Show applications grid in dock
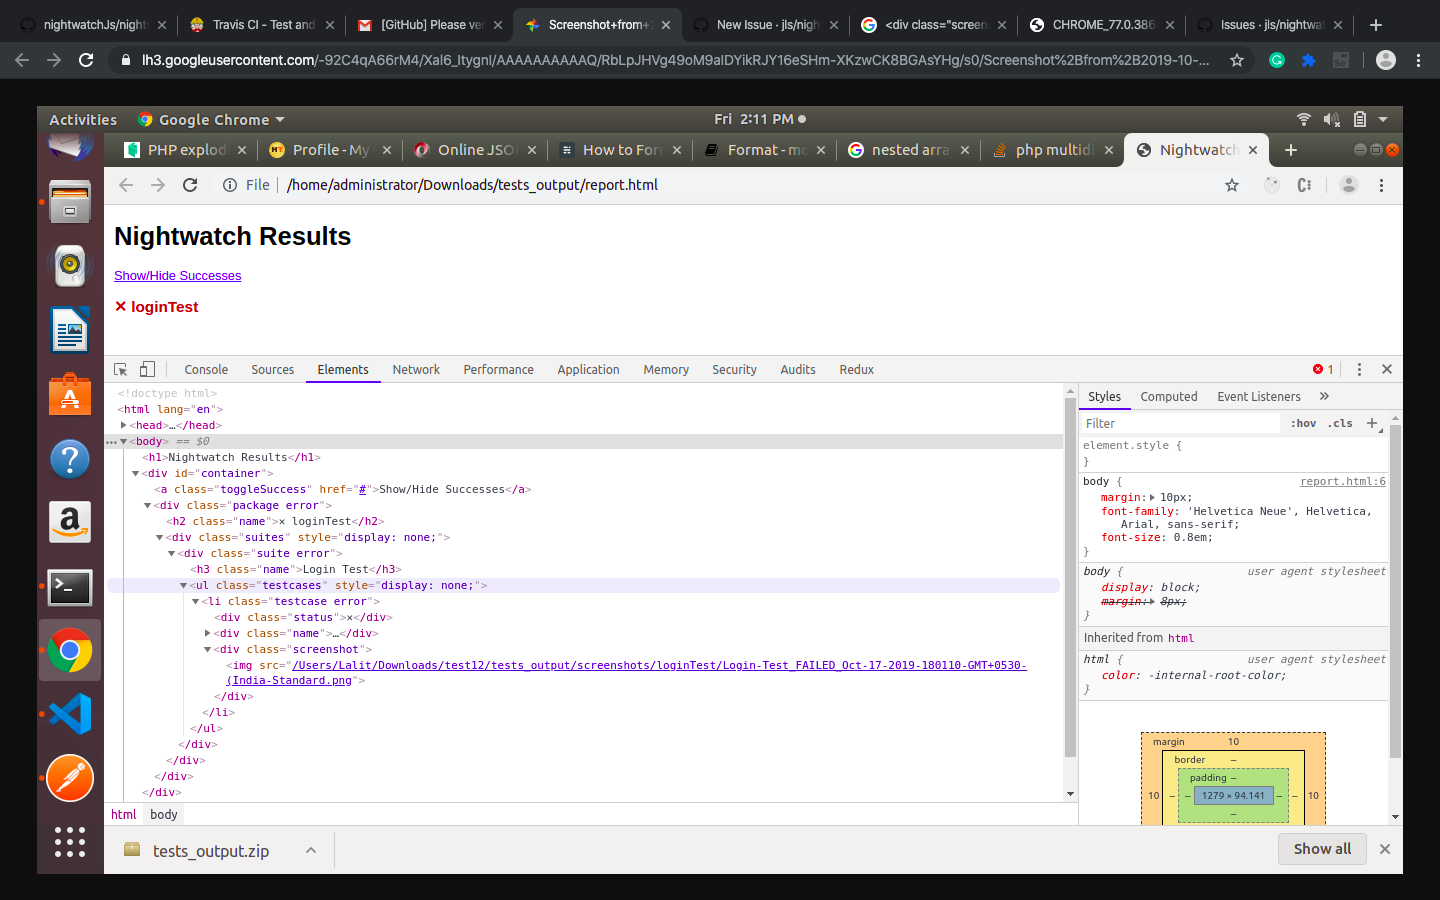 [x=70, y=842]
